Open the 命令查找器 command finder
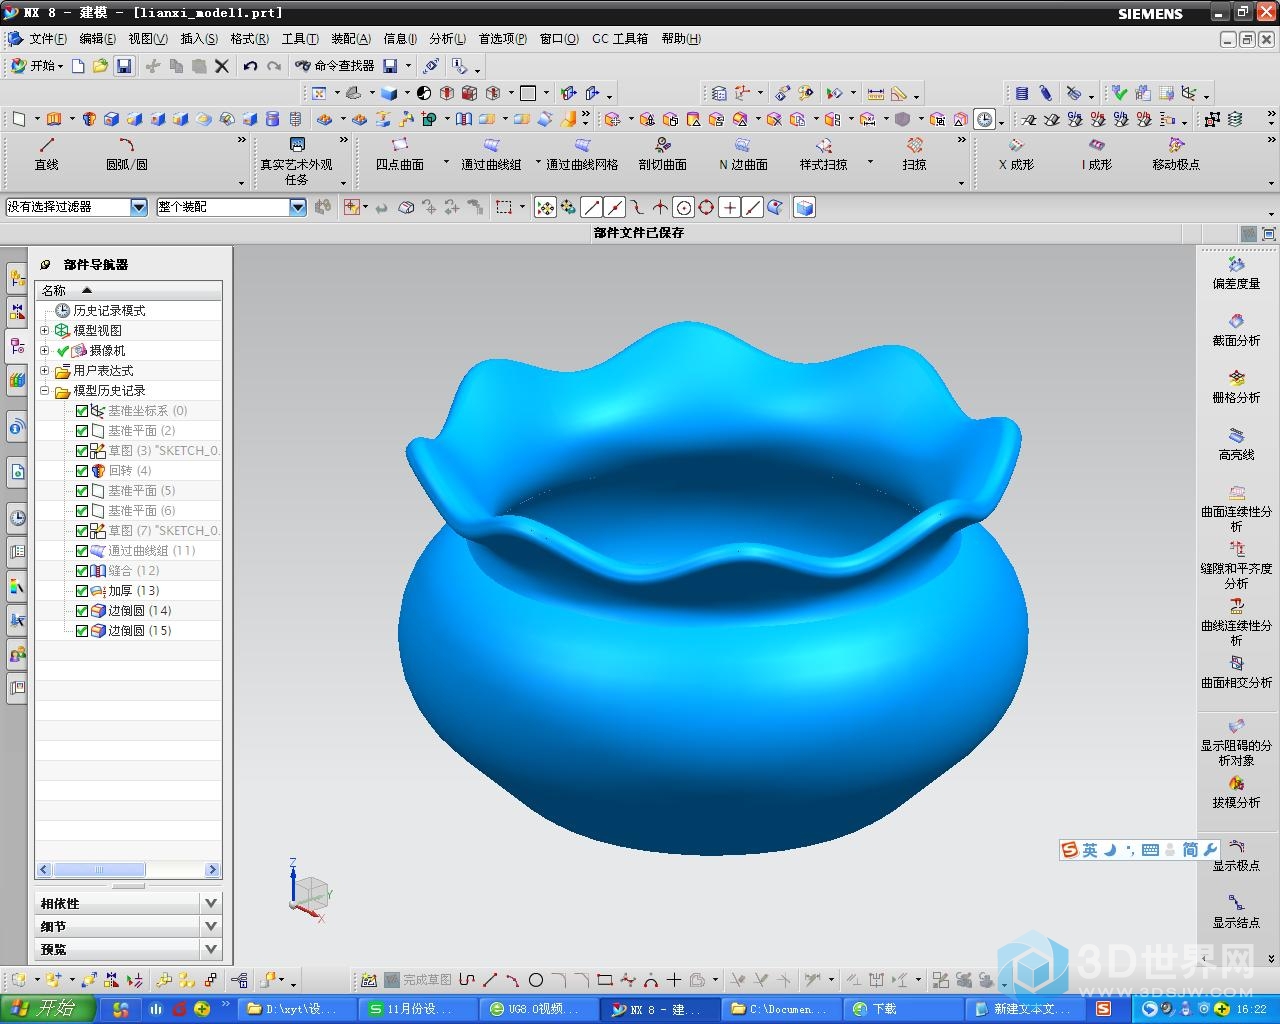Screen dimensions: 1280x1024 [334, 66]
